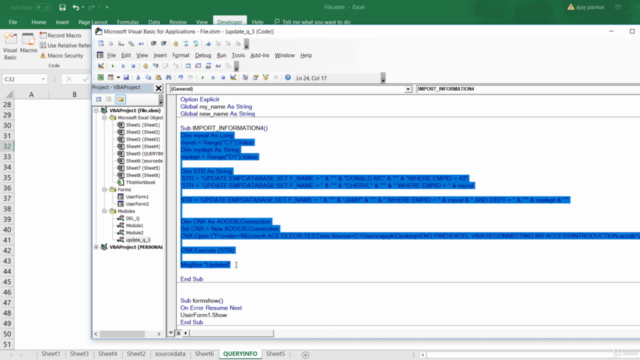Image resolution: width=640 pixels, height=360 pixels.
Task: Click Reset stop icon in standard toolbar
Action: 223,78
